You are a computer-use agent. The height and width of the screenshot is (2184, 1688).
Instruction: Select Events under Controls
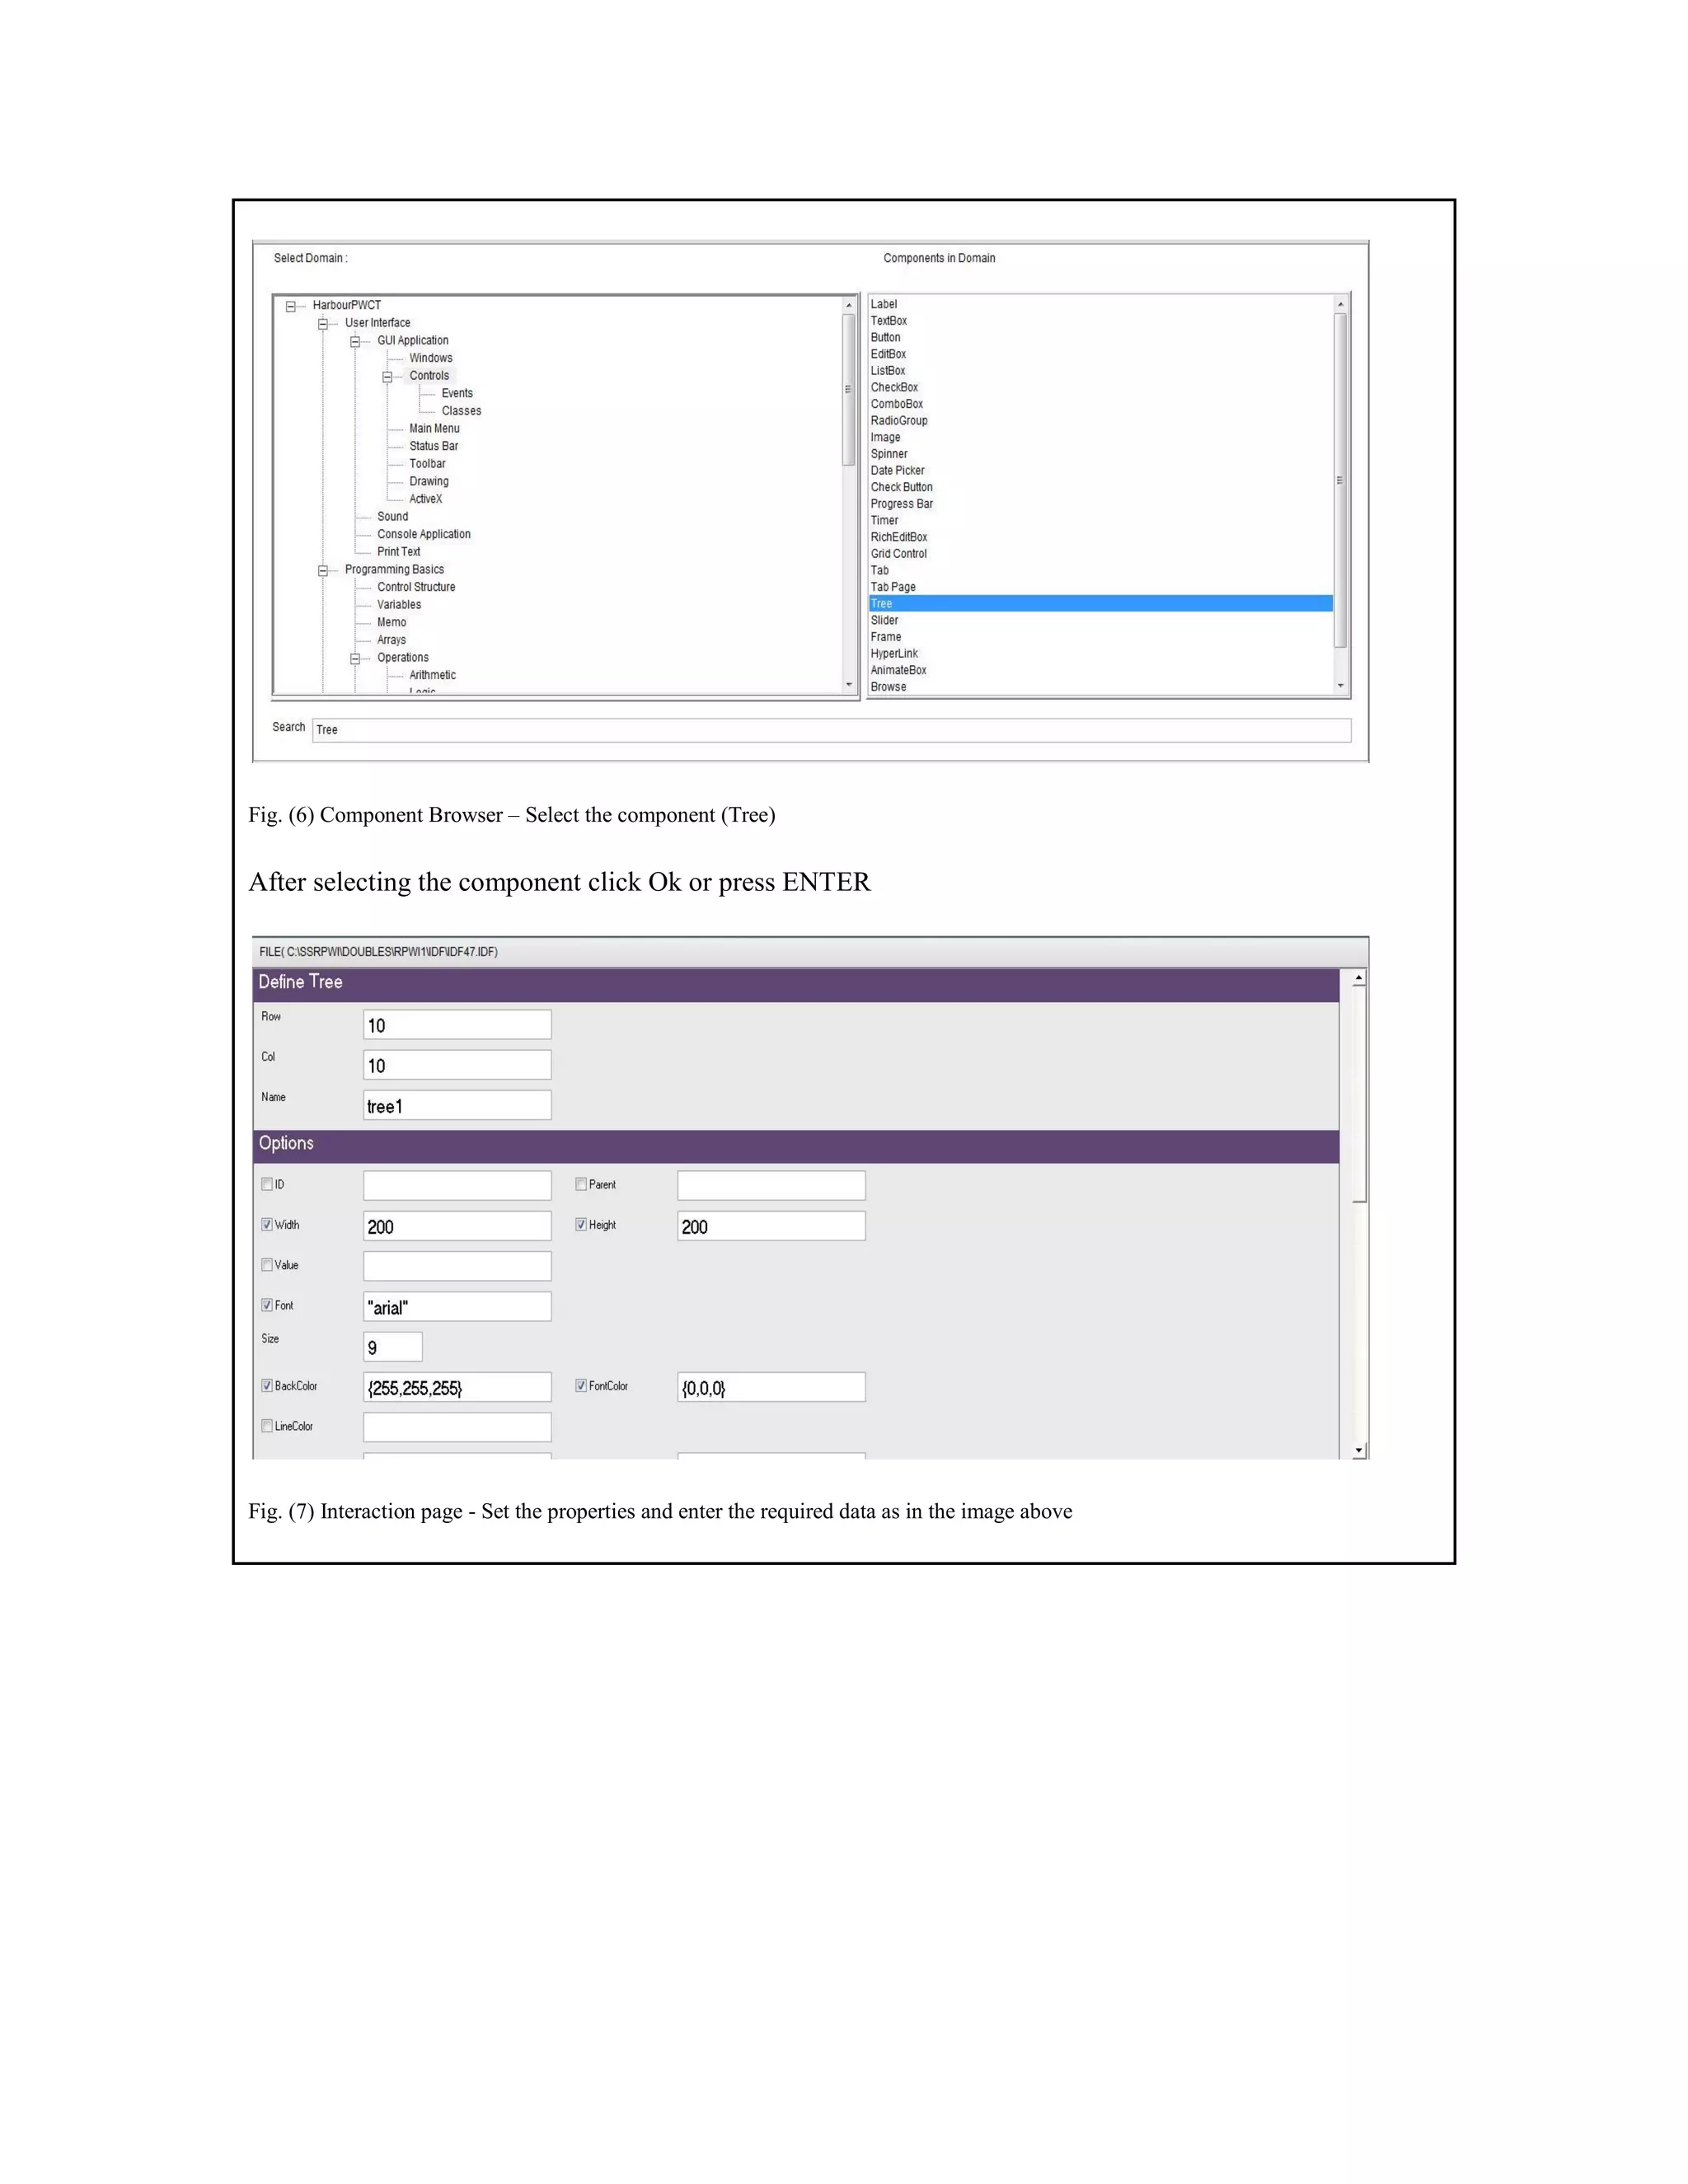pyautogui.click(x=457, y=393)
